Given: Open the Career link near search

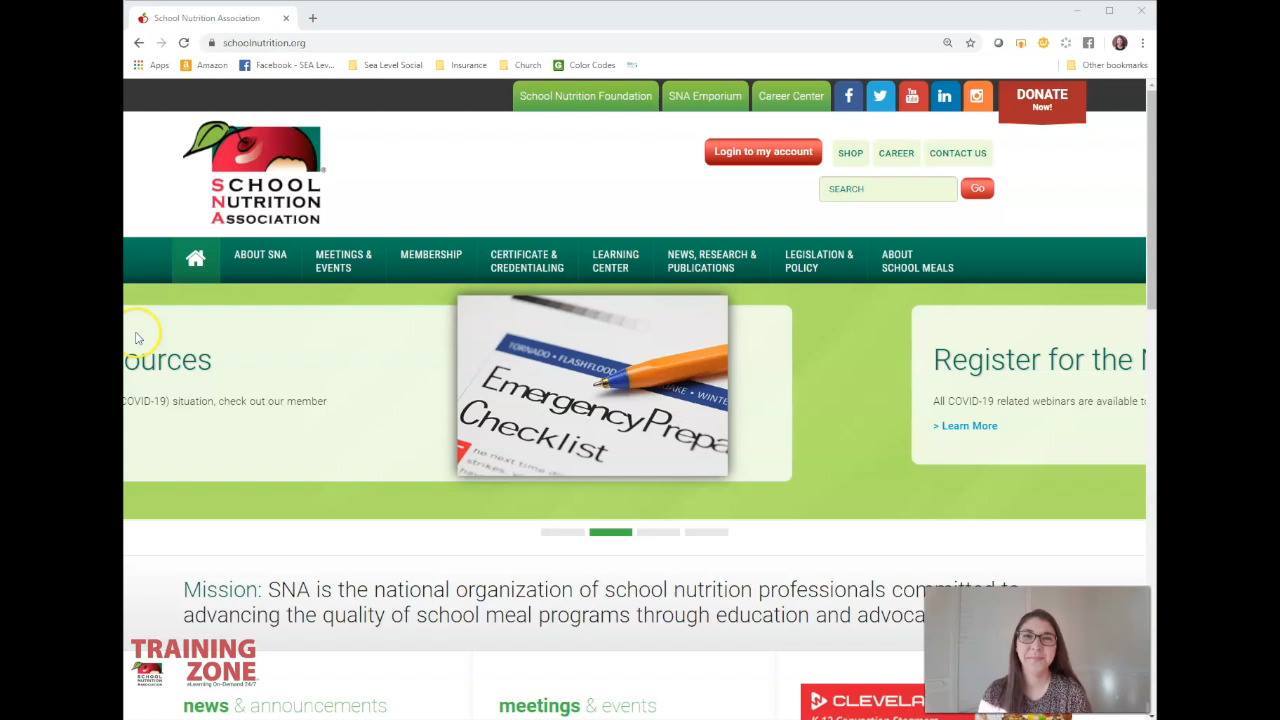Looking at the screenshot, I should (x=896, y=153).
